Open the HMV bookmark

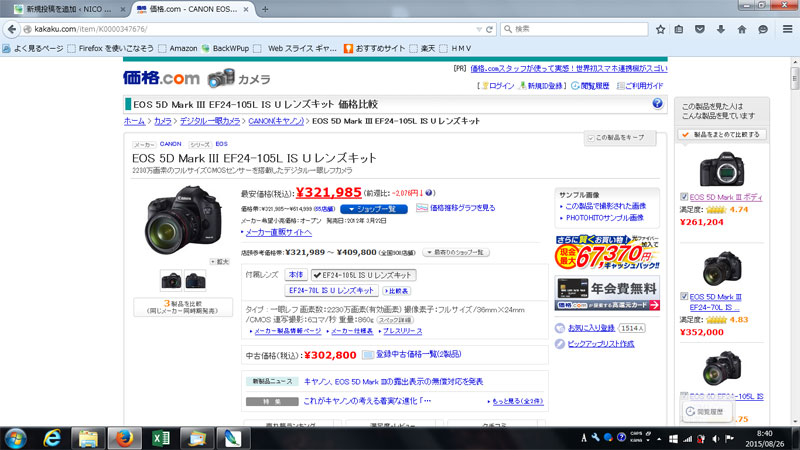456,48
